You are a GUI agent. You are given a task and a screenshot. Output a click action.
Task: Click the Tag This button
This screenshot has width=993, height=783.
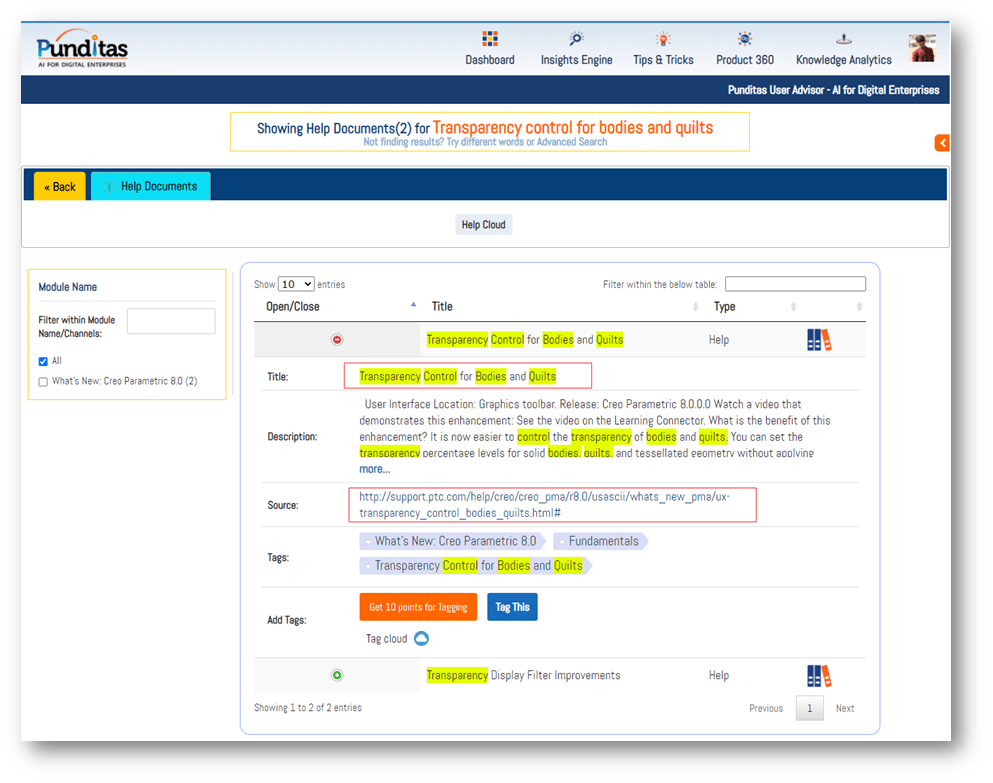pyautogui.click(x=512, y=607)
